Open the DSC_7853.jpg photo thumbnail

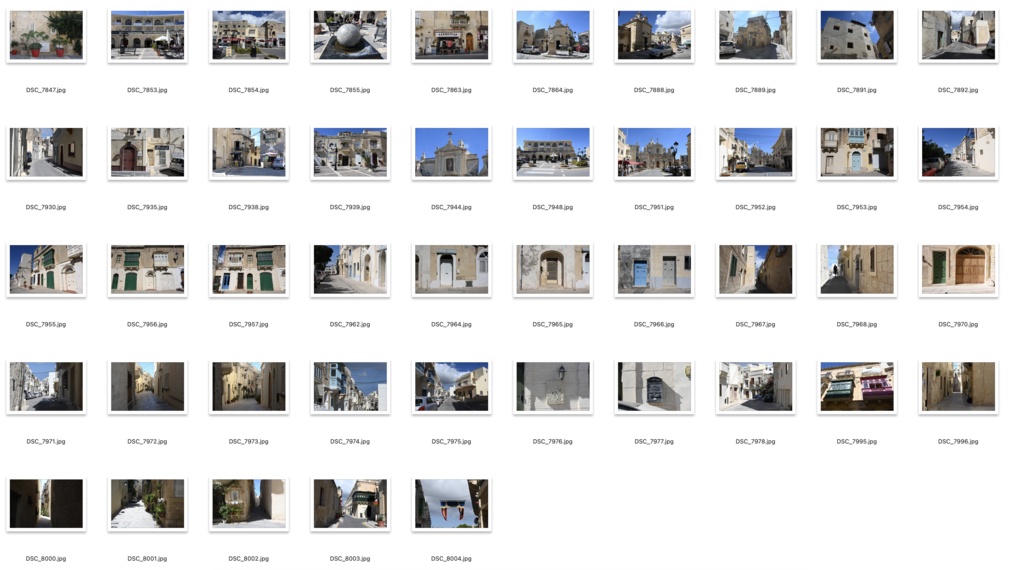point(148,35)
